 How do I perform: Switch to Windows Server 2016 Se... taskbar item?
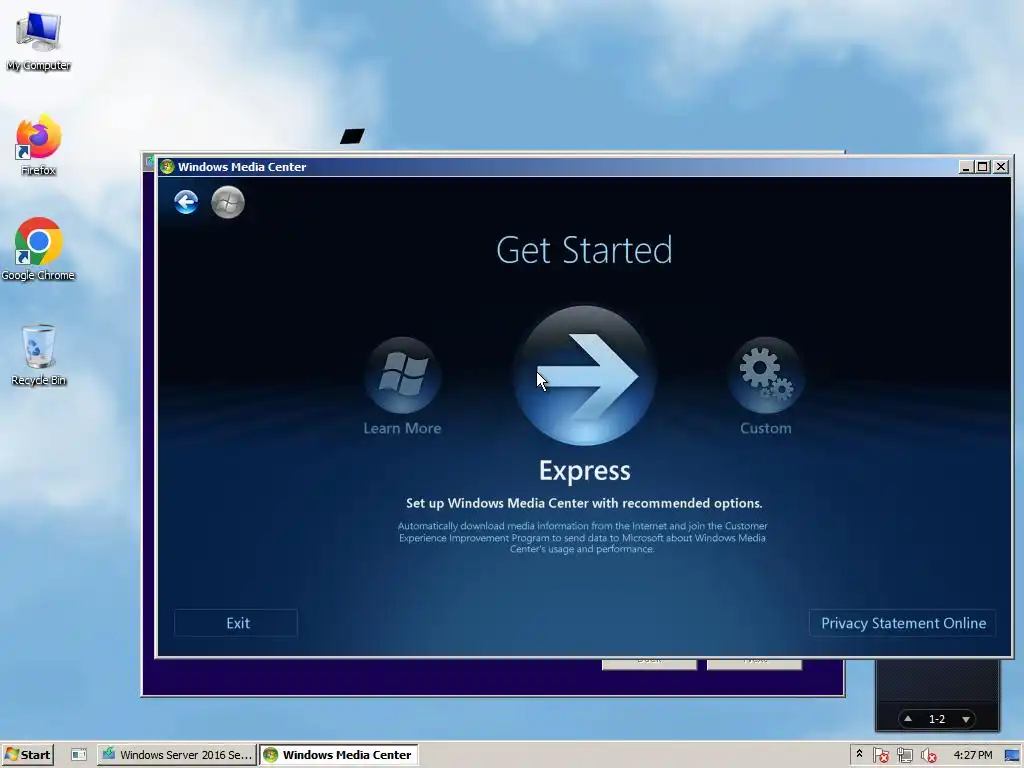pos(177,755)
